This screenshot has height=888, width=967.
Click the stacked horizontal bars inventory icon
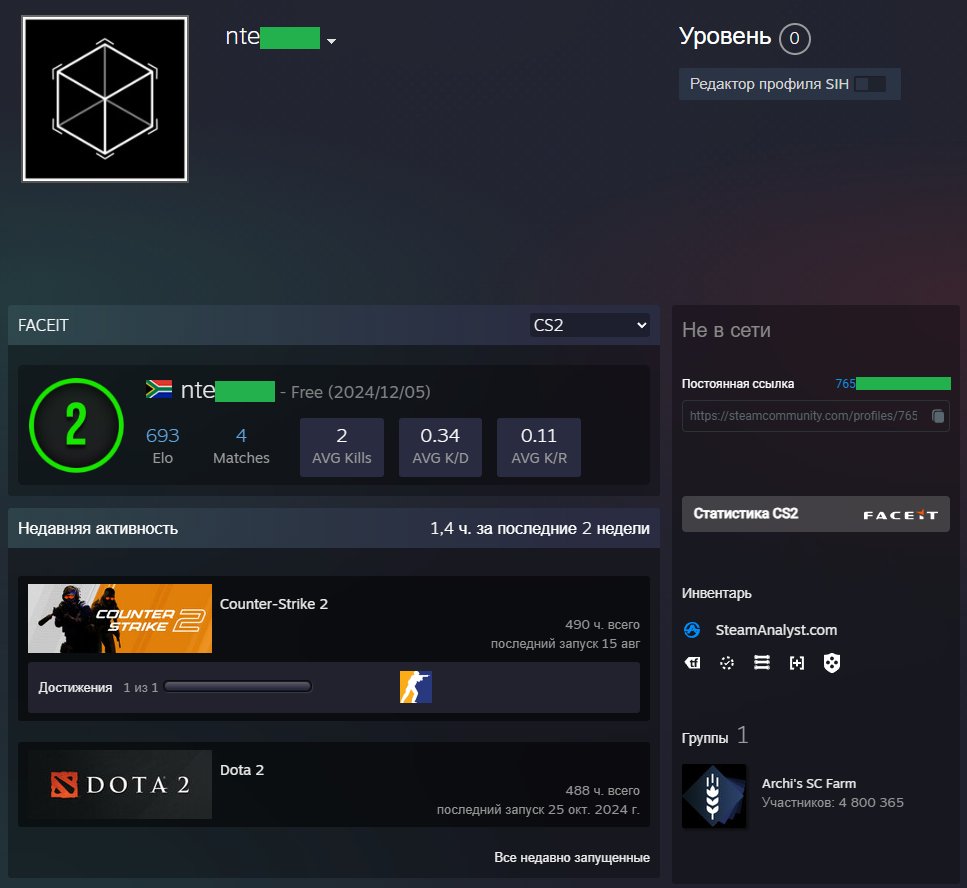(762, 663)
